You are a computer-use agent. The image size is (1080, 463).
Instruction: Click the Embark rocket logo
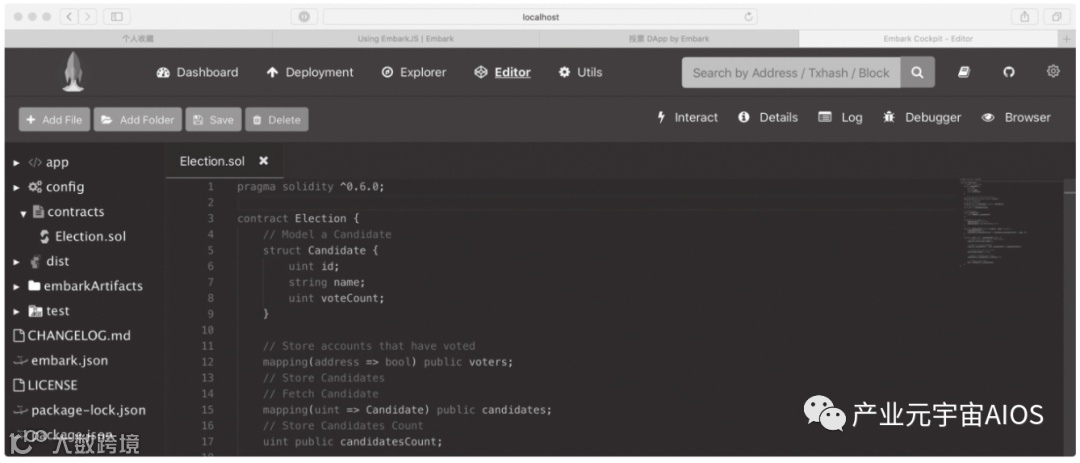point(73,72)
